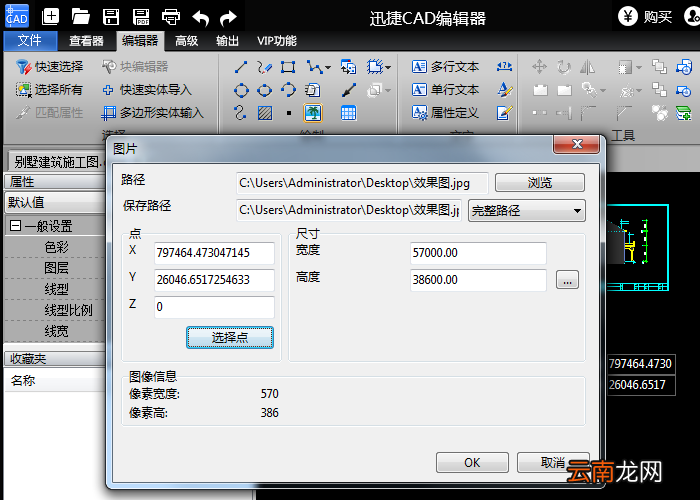Click the 默认值 row in properties
The image size is (700, 500).
55,202
